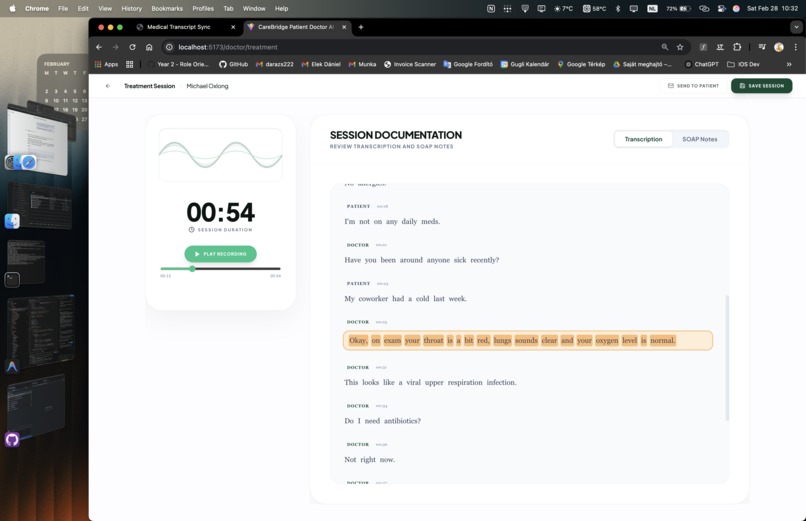Switch to the Medical Transcript Sync tab

(181, 27)
